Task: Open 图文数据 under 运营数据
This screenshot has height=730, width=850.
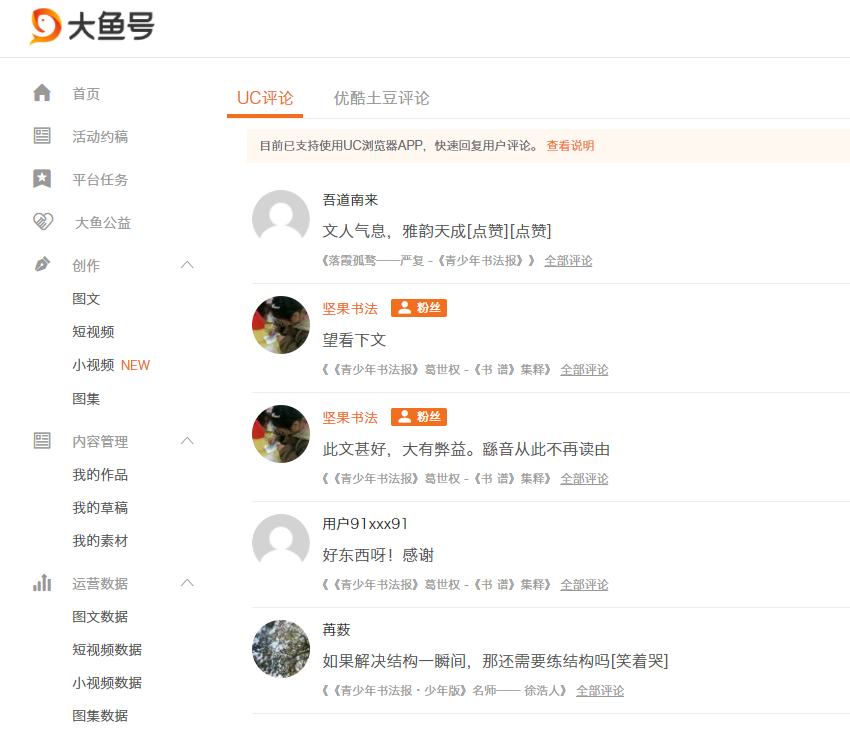Action: [100, 617]
